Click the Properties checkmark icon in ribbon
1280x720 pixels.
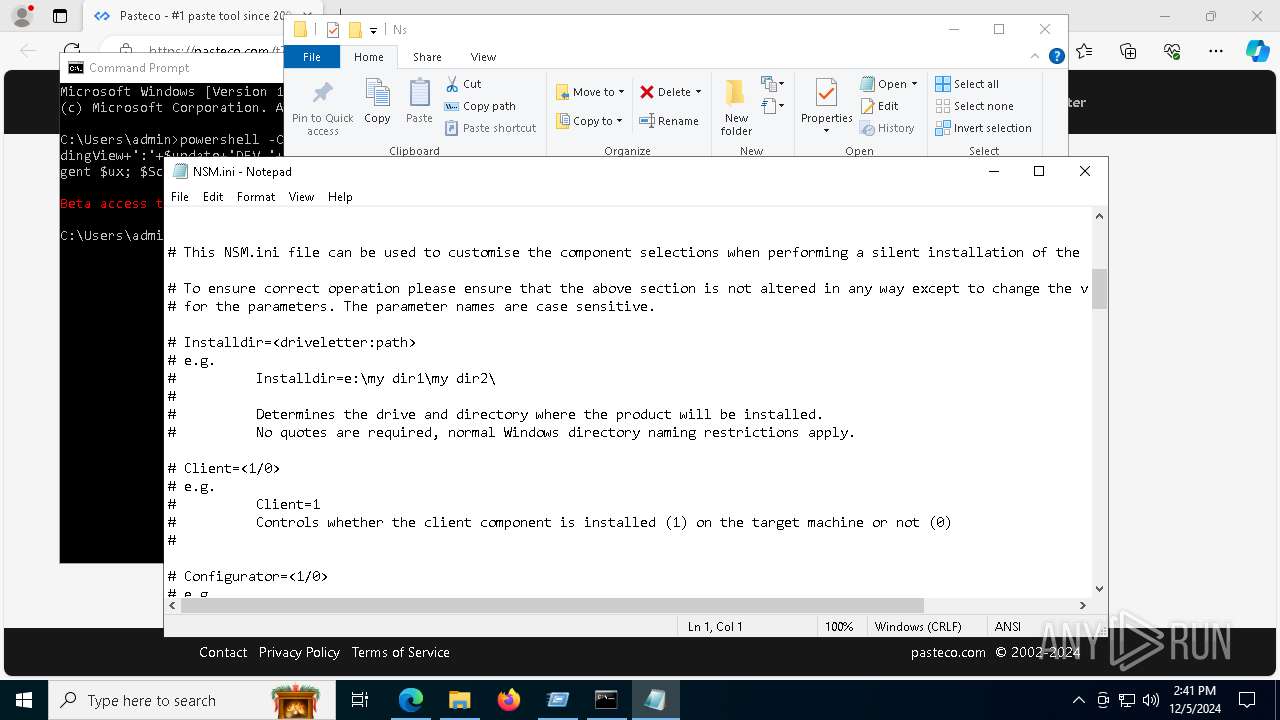point(826,94)
